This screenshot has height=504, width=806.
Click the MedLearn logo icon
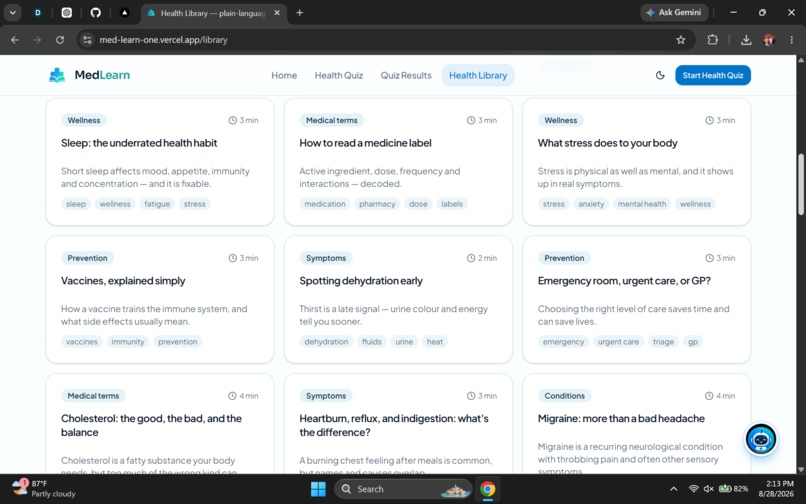[x=57, y=75]
